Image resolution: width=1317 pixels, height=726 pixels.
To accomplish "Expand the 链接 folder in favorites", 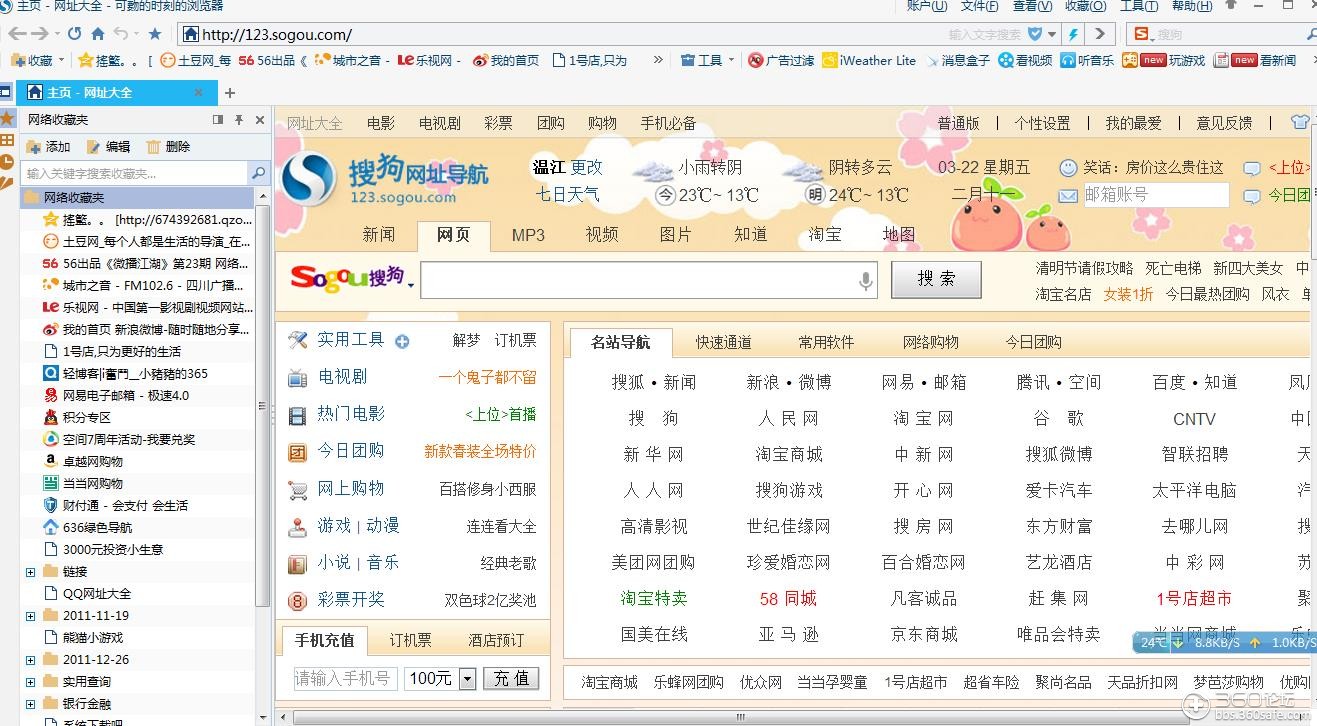I will 30,572.
